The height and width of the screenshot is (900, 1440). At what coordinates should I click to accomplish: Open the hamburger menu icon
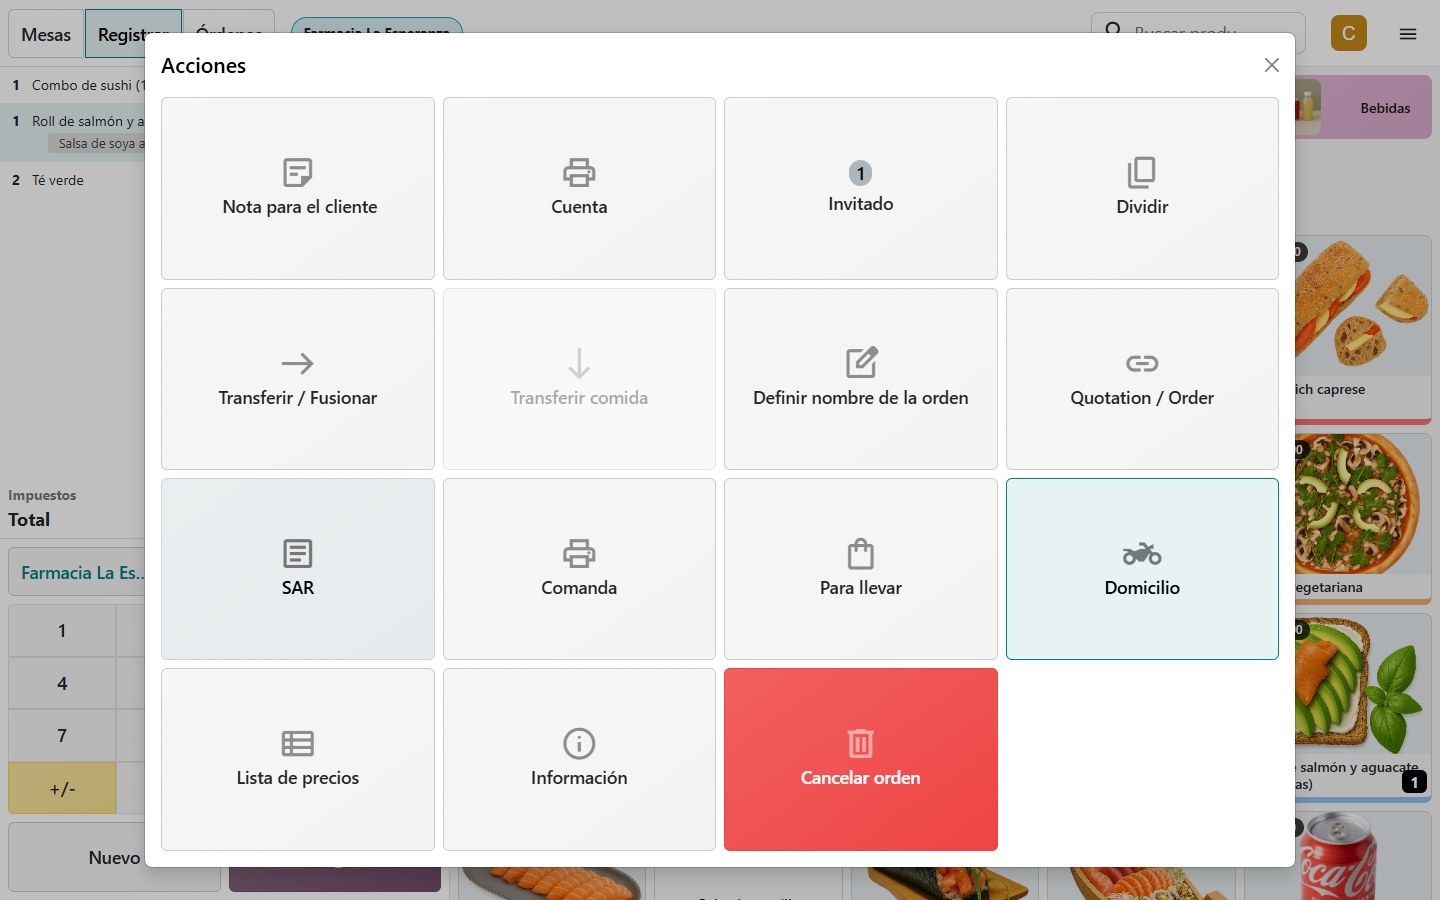click(1408, 34)
